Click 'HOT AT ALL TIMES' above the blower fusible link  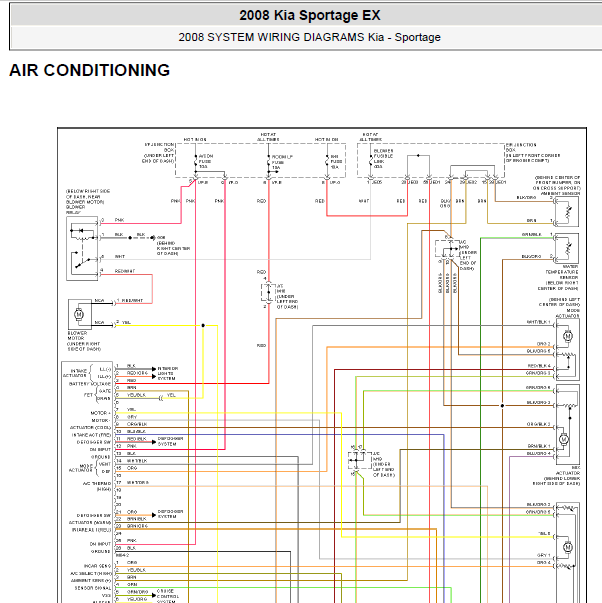371,137
